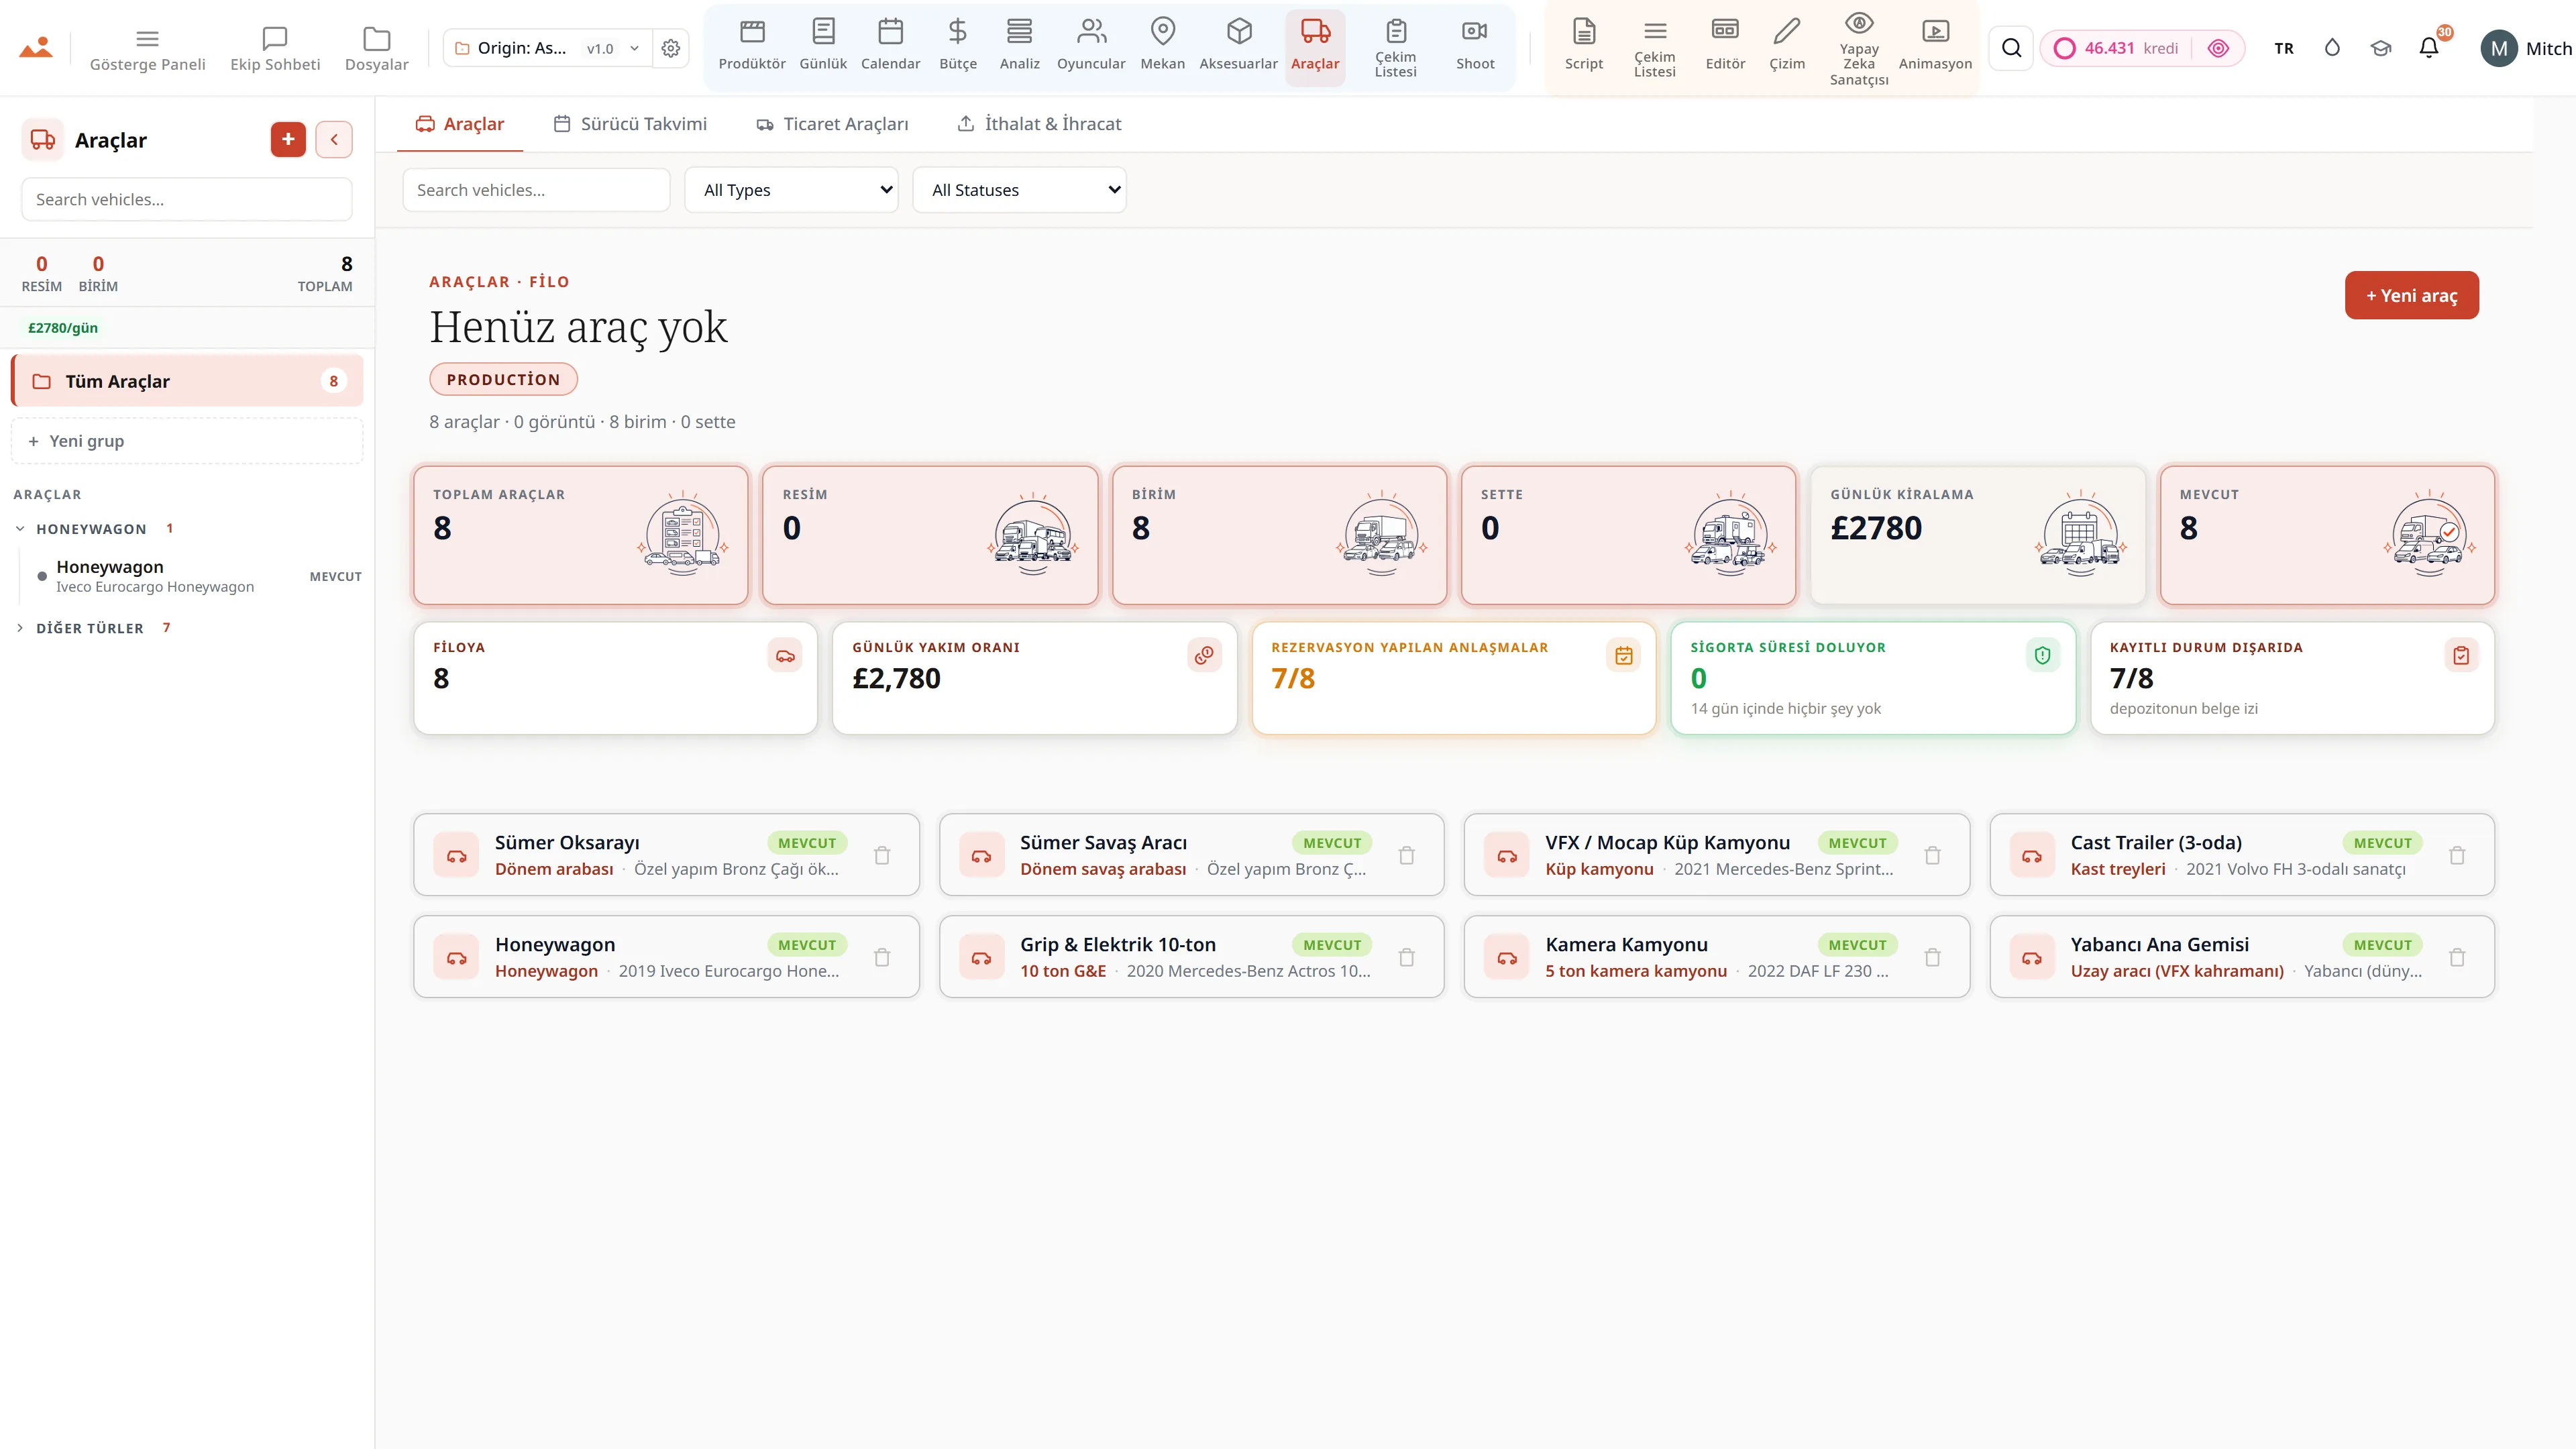Toggle the water drop theme icon

pos(2332,48)
